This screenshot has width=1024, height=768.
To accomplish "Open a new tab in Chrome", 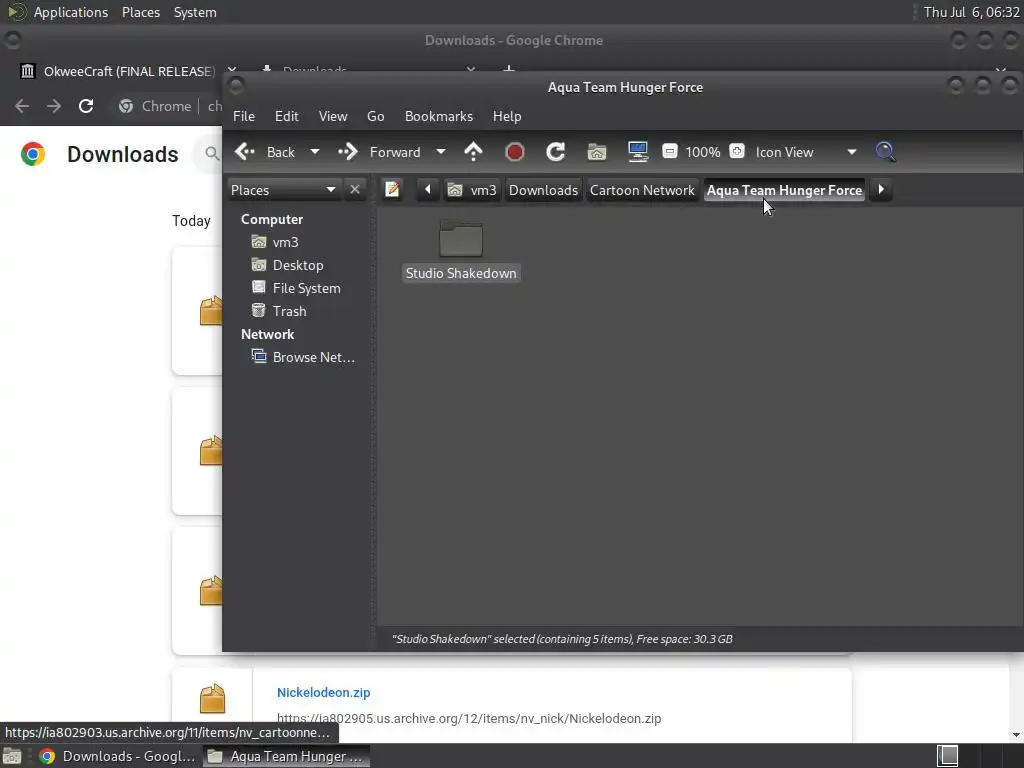I will pyautogui.click(x=509, y=69).
